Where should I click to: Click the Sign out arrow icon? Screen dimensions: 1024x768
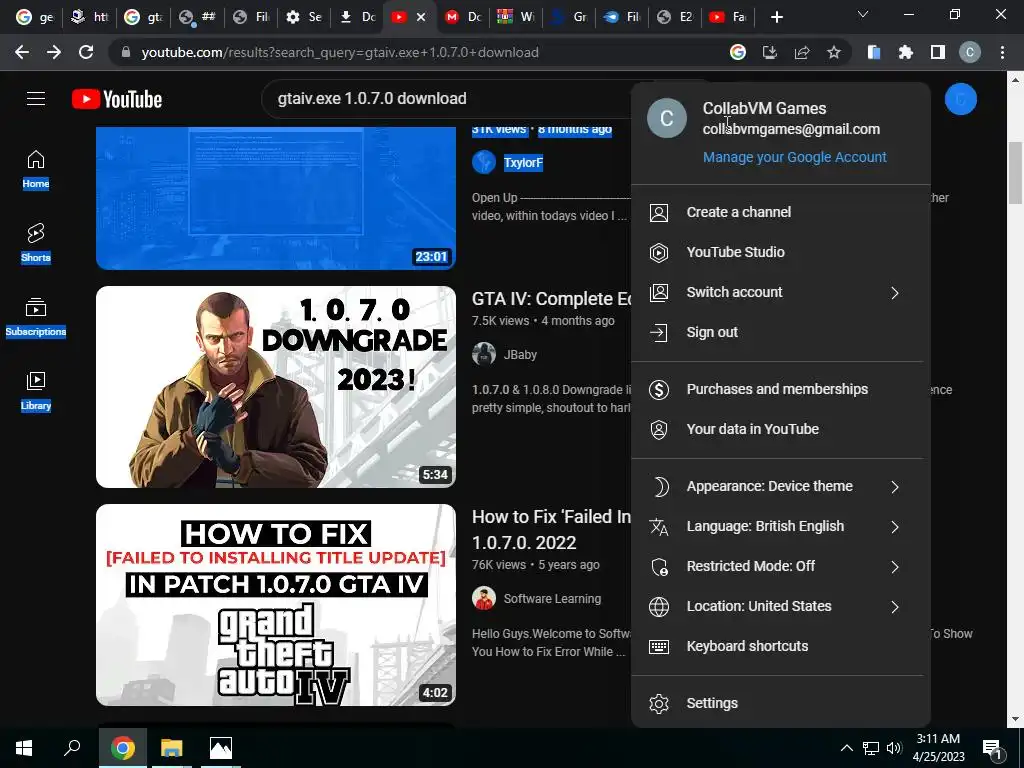pos(659,332)
